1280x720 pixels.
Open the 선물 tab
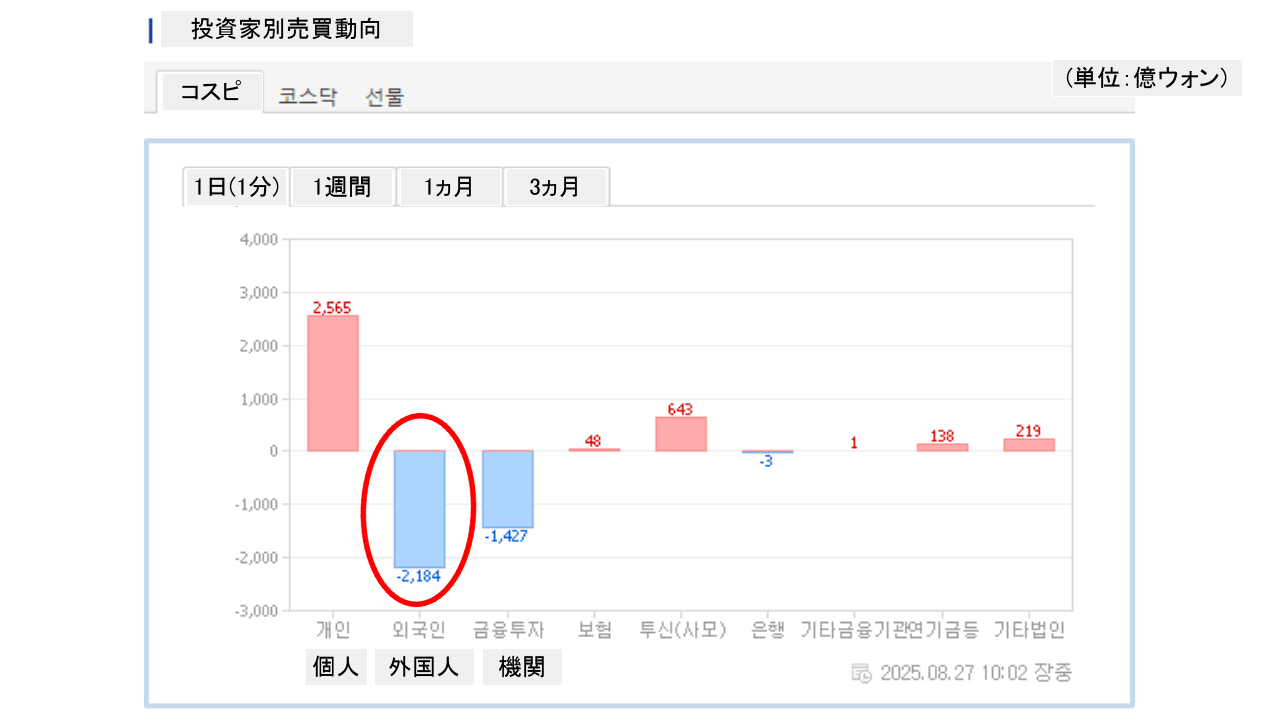[384, 97]
